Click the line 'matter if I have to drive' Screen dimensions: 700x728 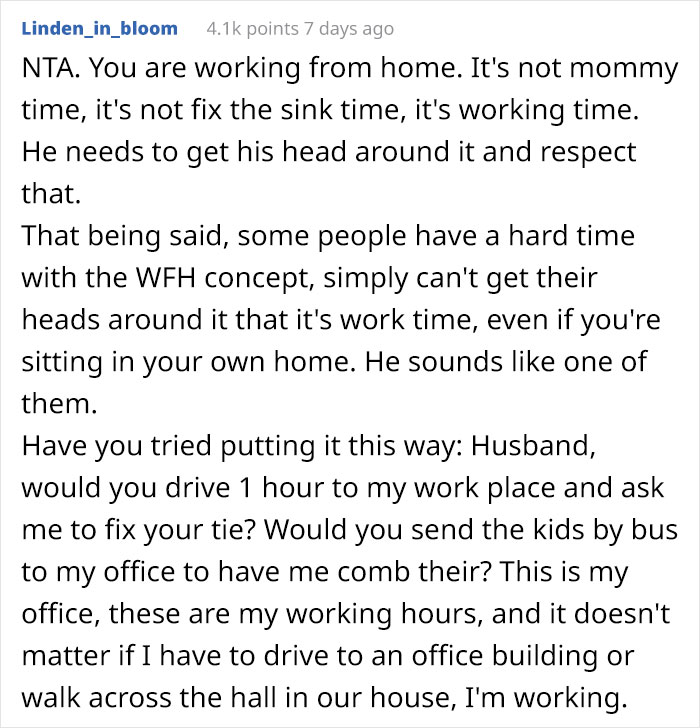[x=328, y=656]
